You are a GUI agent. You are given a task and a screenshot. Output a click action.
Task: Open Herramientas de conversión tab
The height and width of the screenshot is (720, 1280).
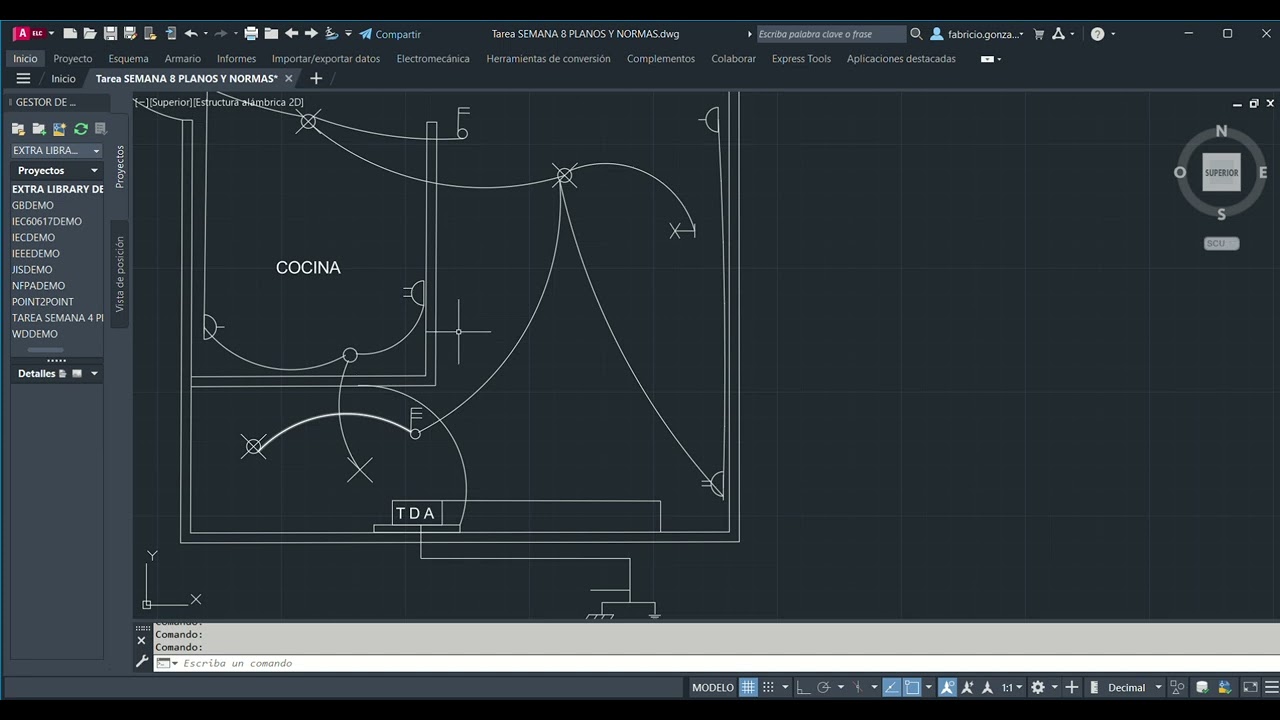tap(548, 59)
